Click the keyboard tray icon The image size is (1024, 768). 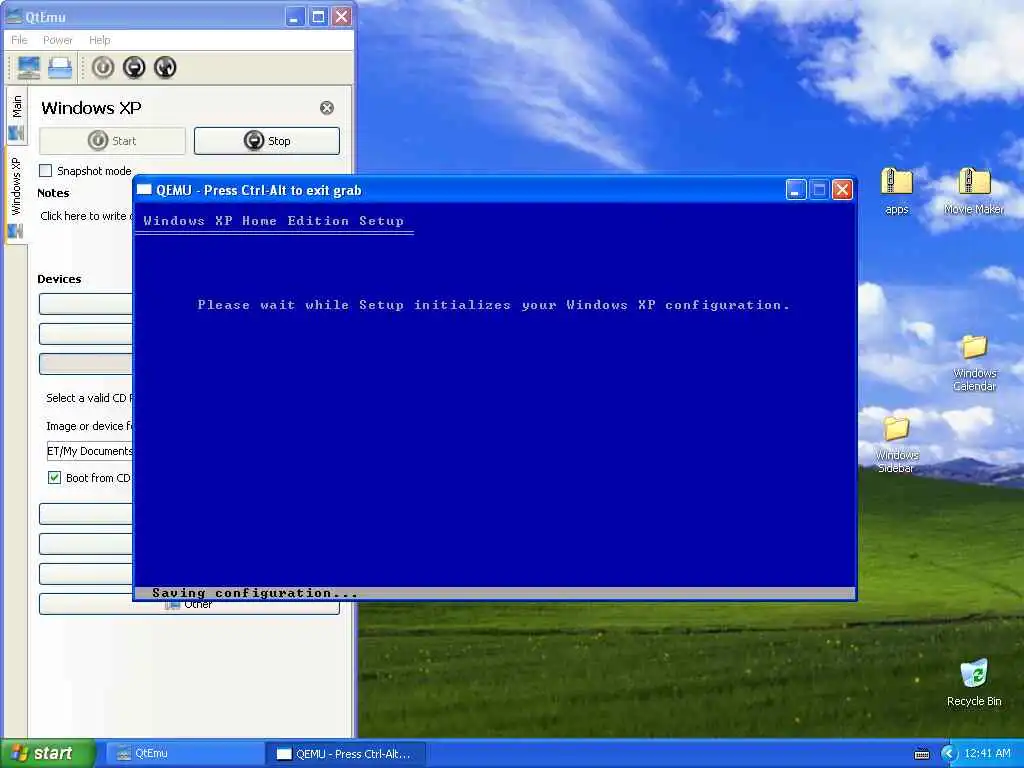coord(921,754)
